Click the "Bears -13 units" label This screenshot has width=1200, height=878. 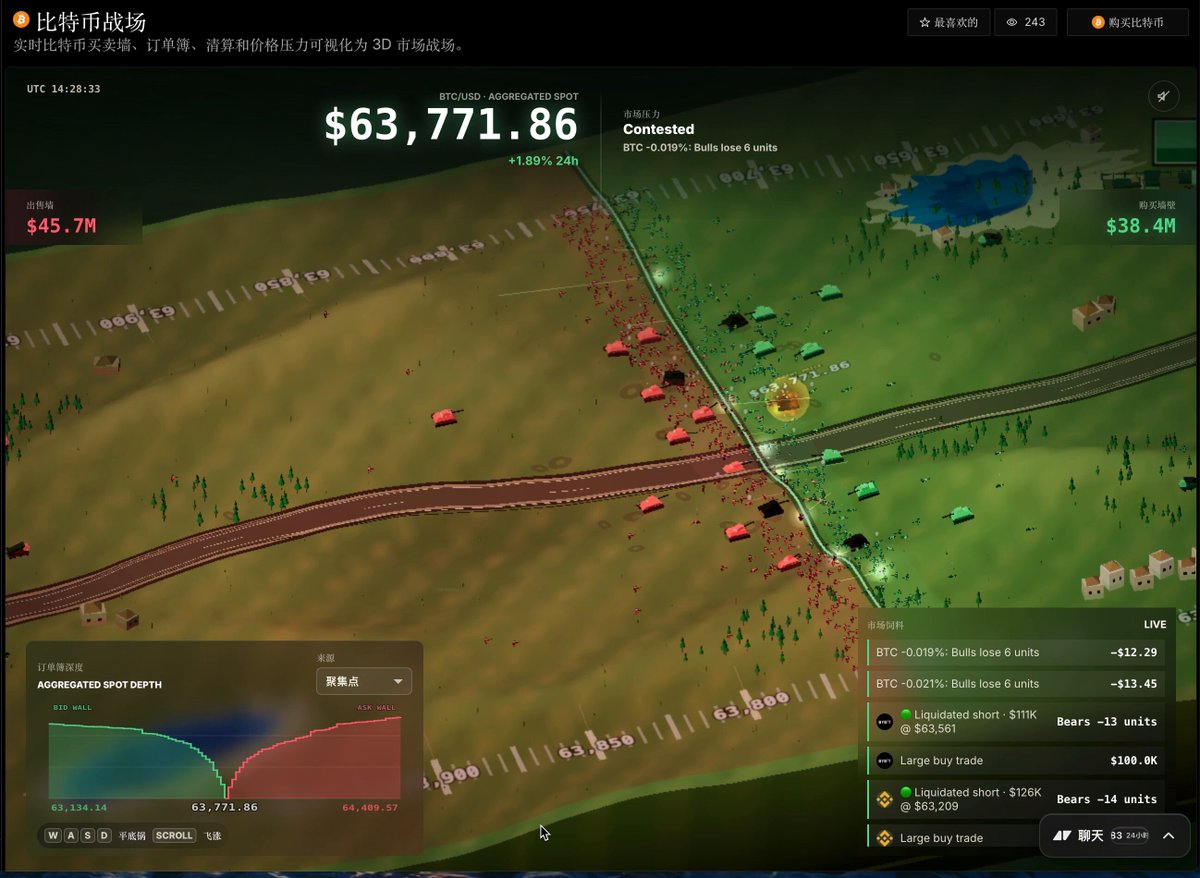tap(1106, 722)
